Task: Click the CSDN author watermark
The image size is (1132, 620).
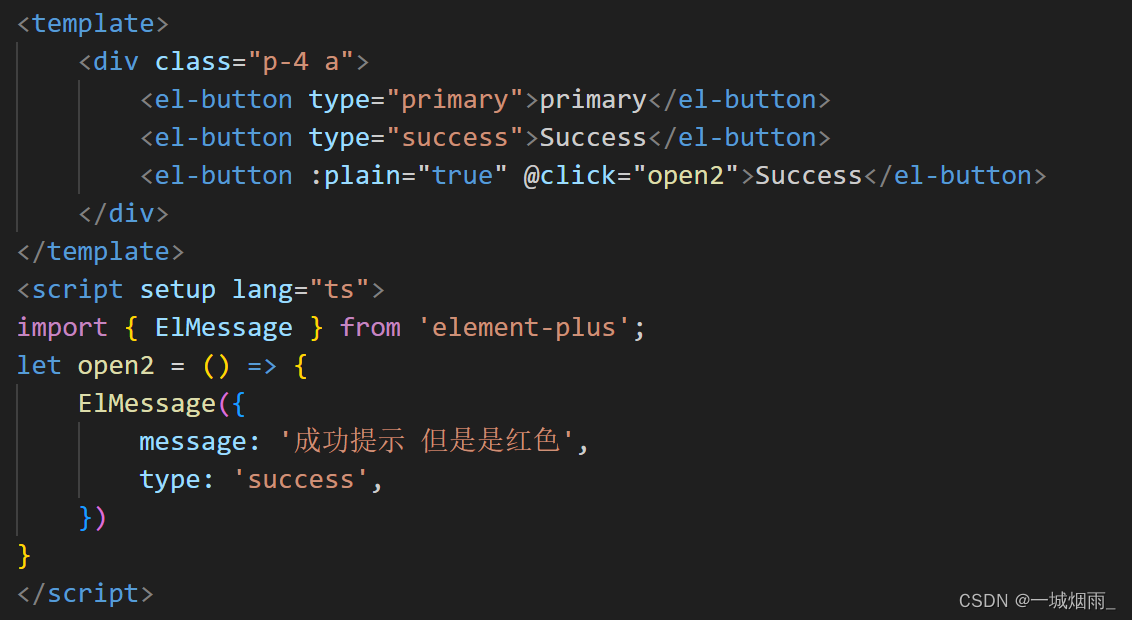Action: coord(1036,600)
